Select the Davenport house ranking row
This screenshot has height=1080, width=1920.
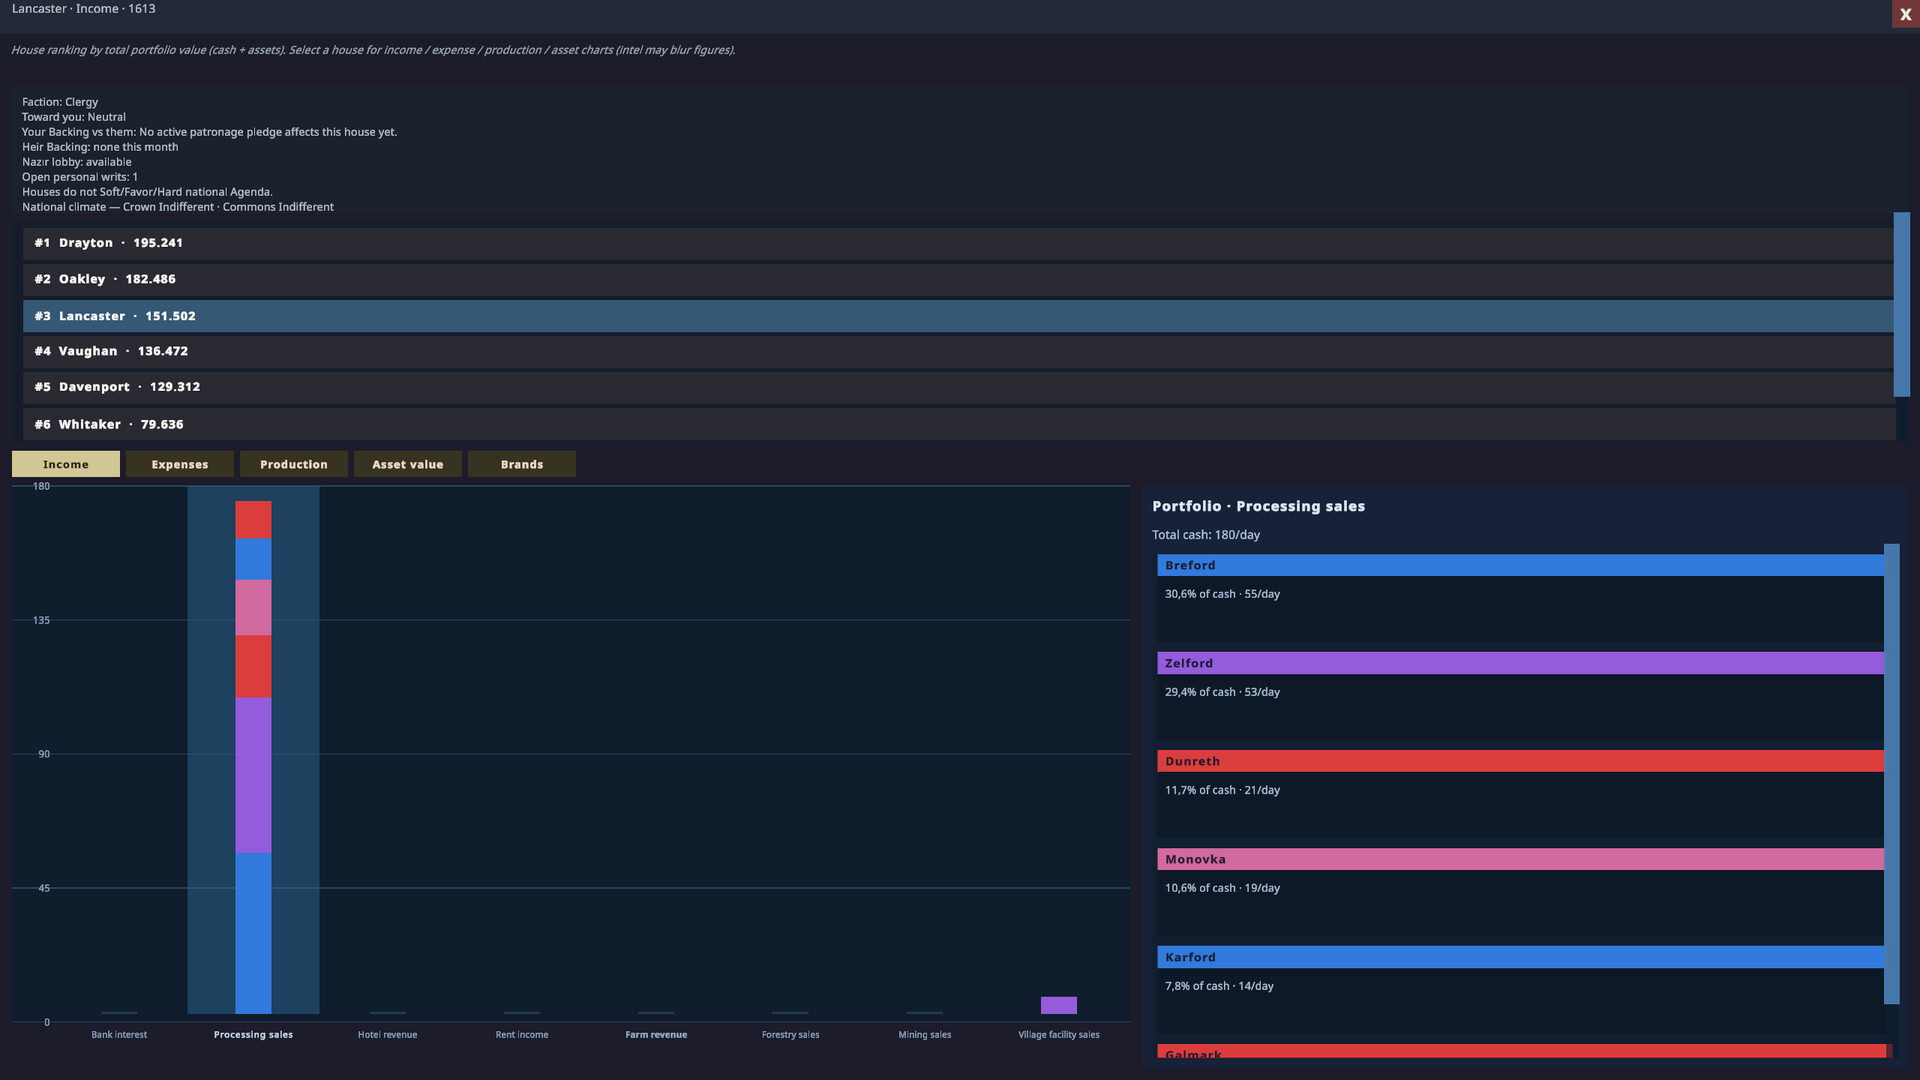958,387
